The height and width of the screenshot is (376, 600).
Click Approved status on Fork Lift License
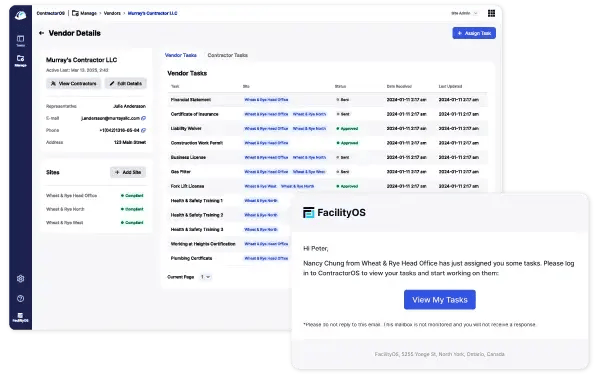point(347,186)
